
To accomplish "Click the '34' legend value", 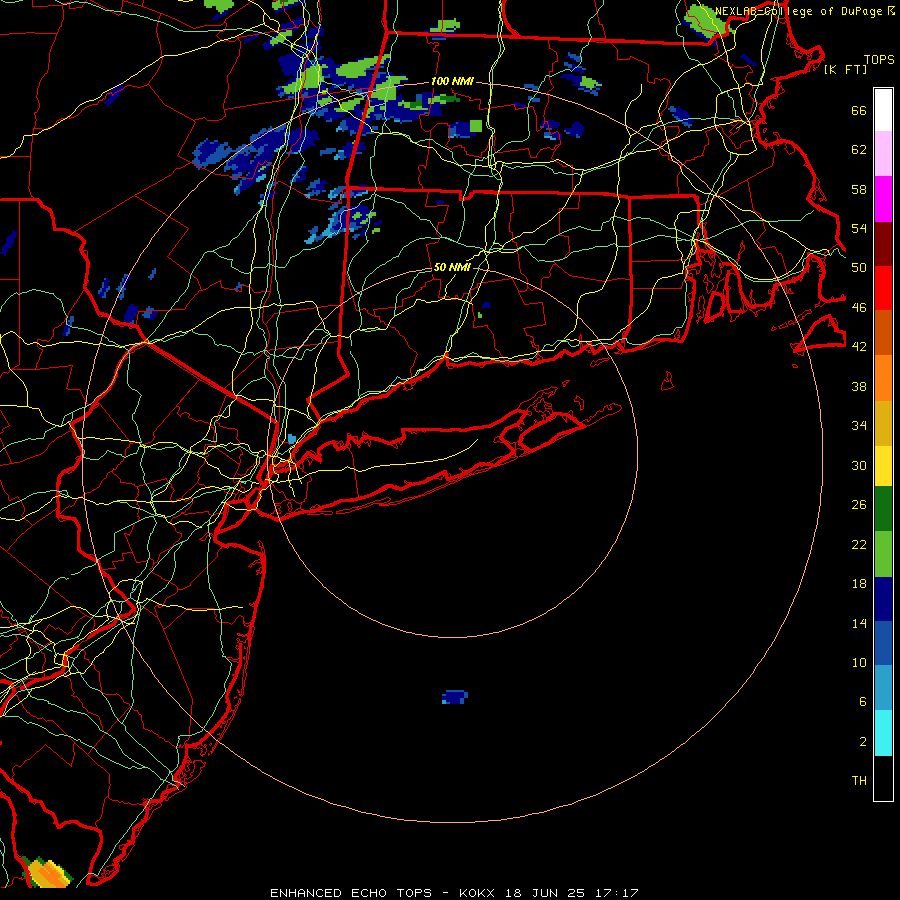I will point(859,426).
